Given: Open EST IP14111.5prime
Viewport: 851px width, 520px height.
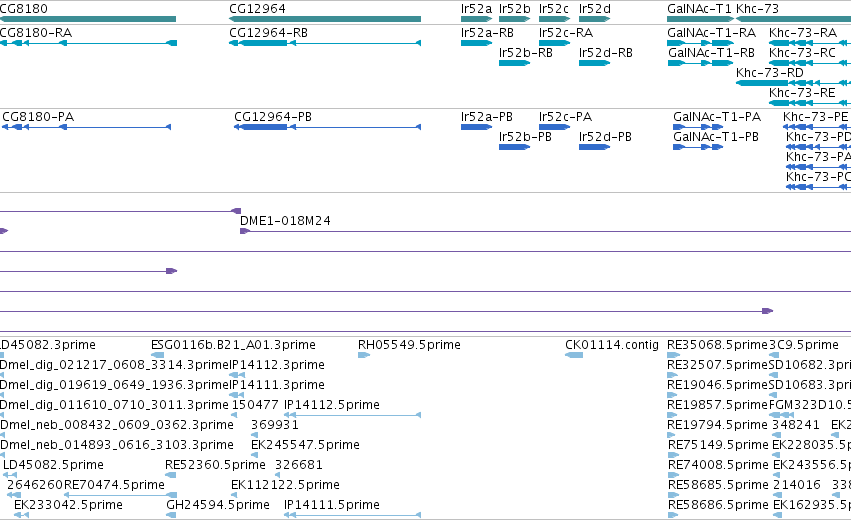Looking at the screenshot, I should 352,515.
